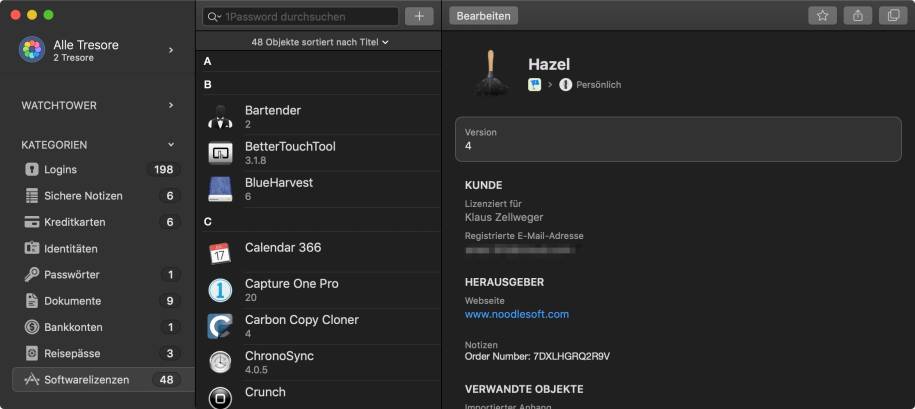Collapse the KATEGORIEN section

point(171,145)
